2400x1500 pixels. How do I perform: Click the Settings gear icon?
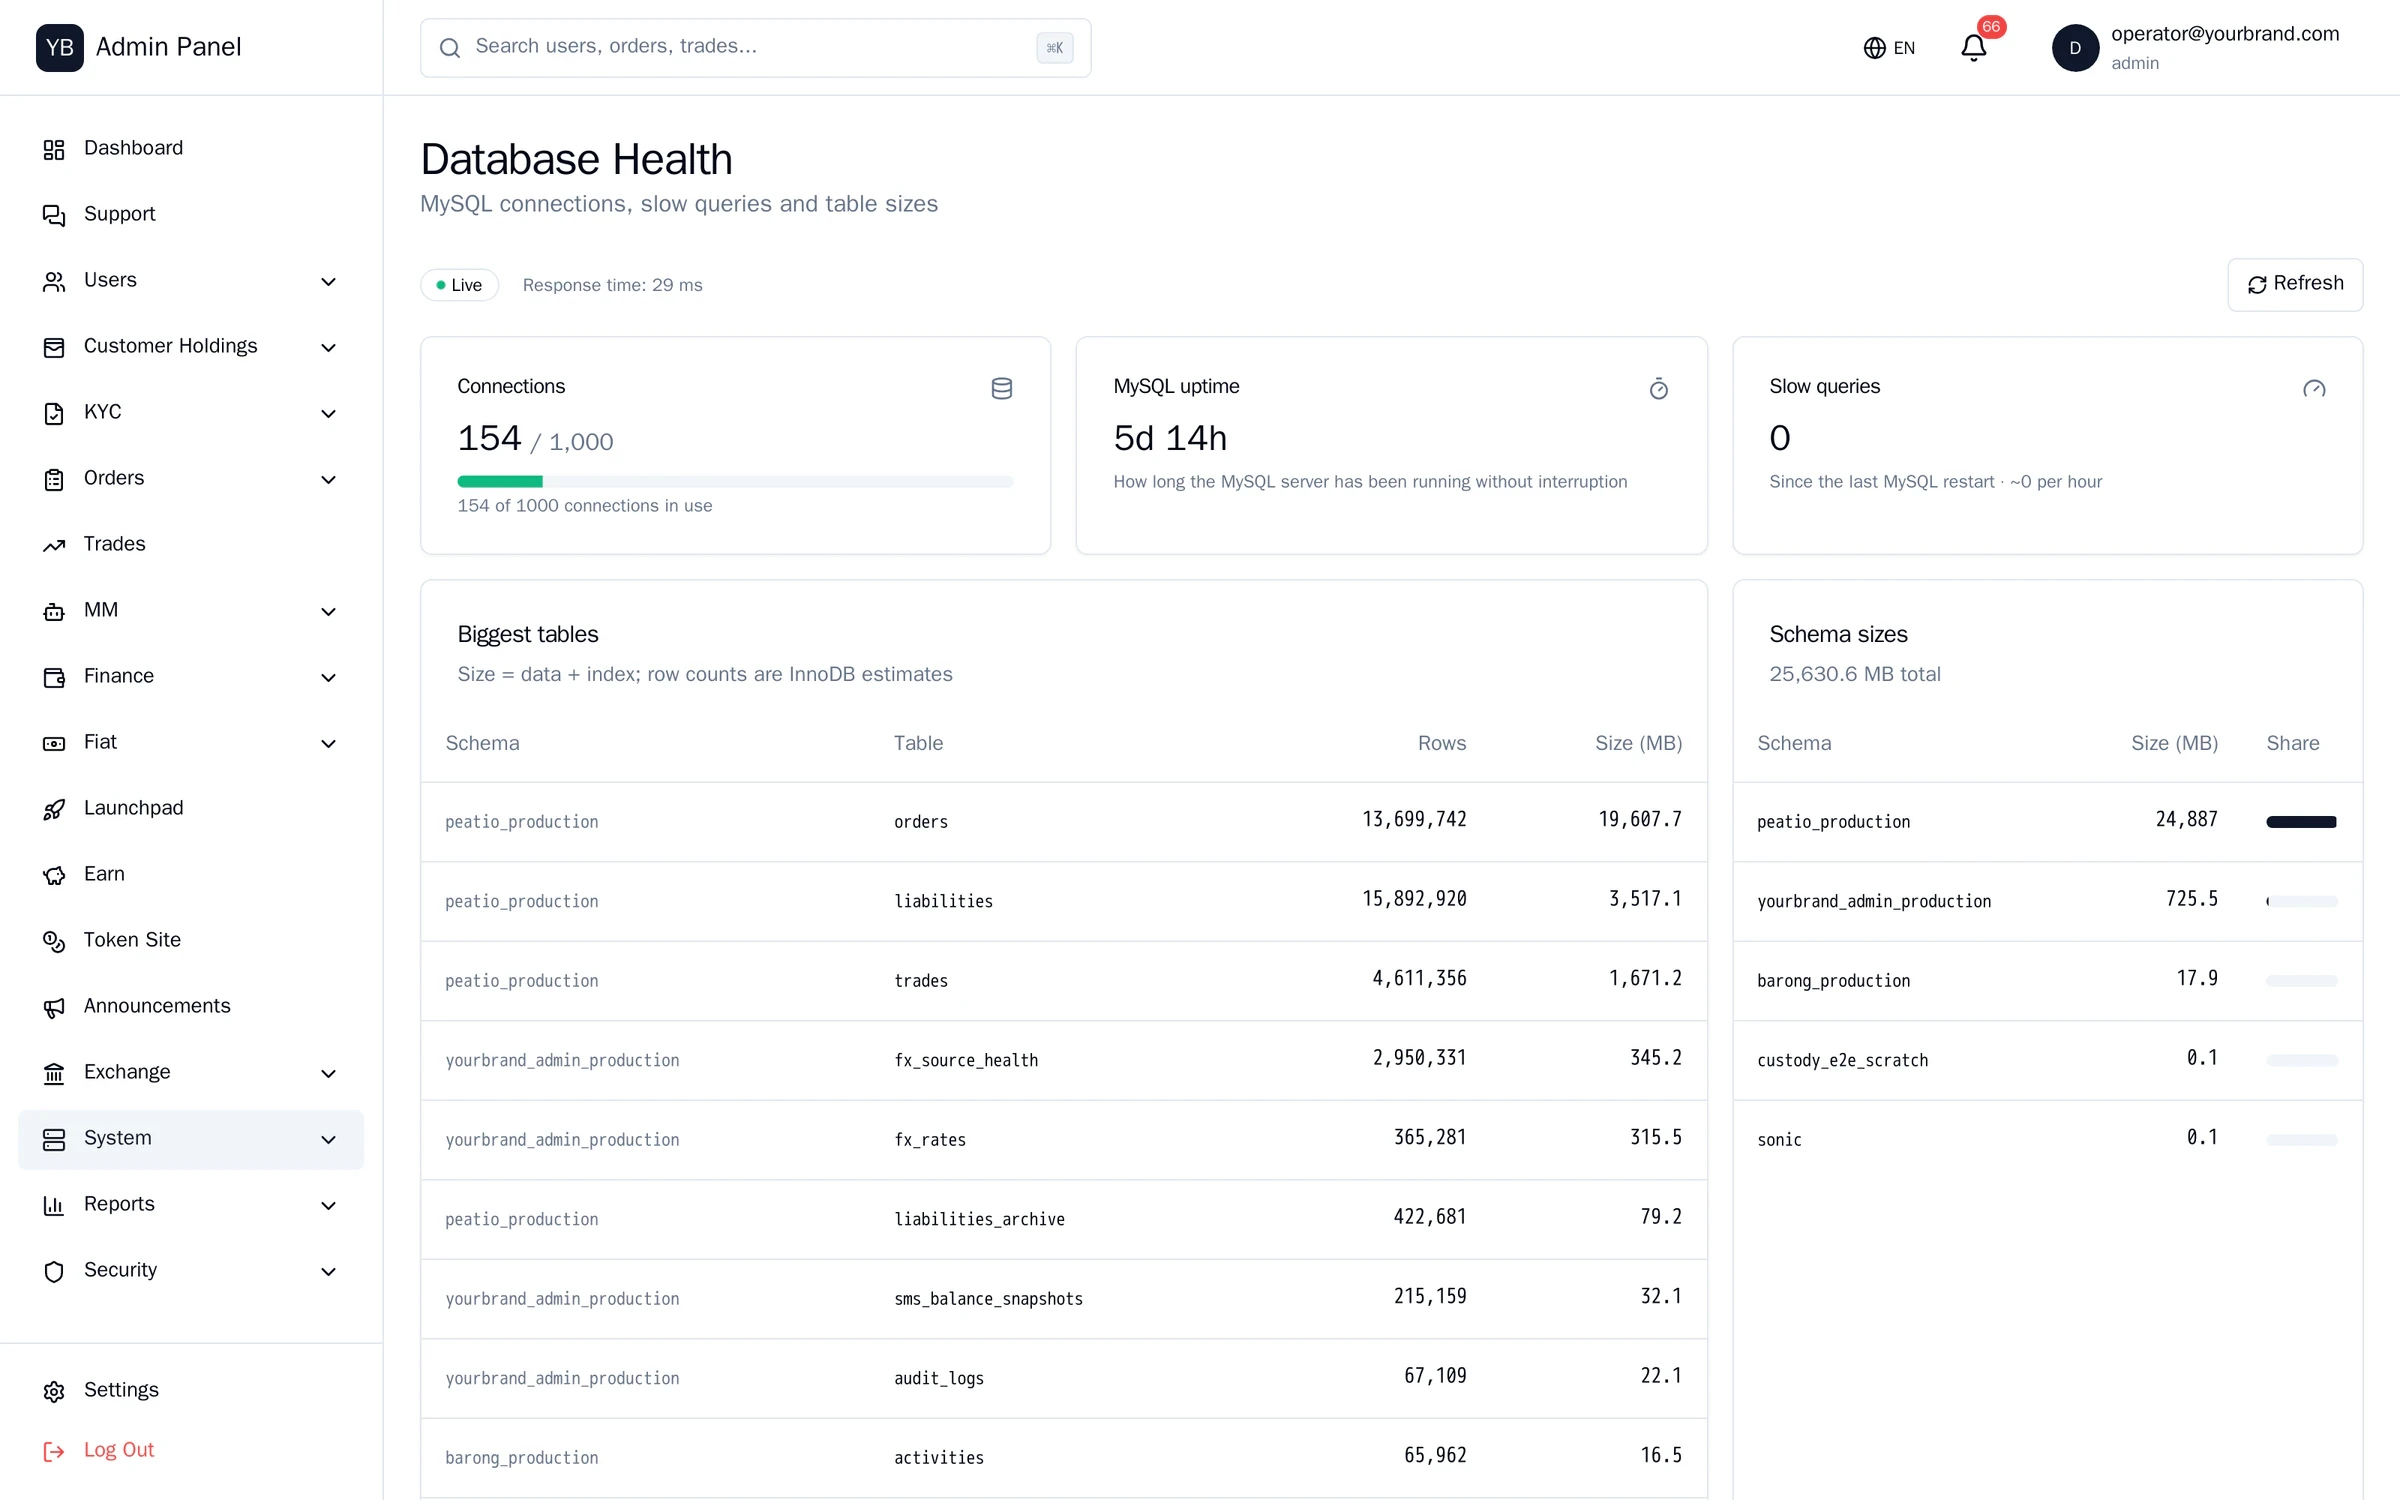point(54,1391)
